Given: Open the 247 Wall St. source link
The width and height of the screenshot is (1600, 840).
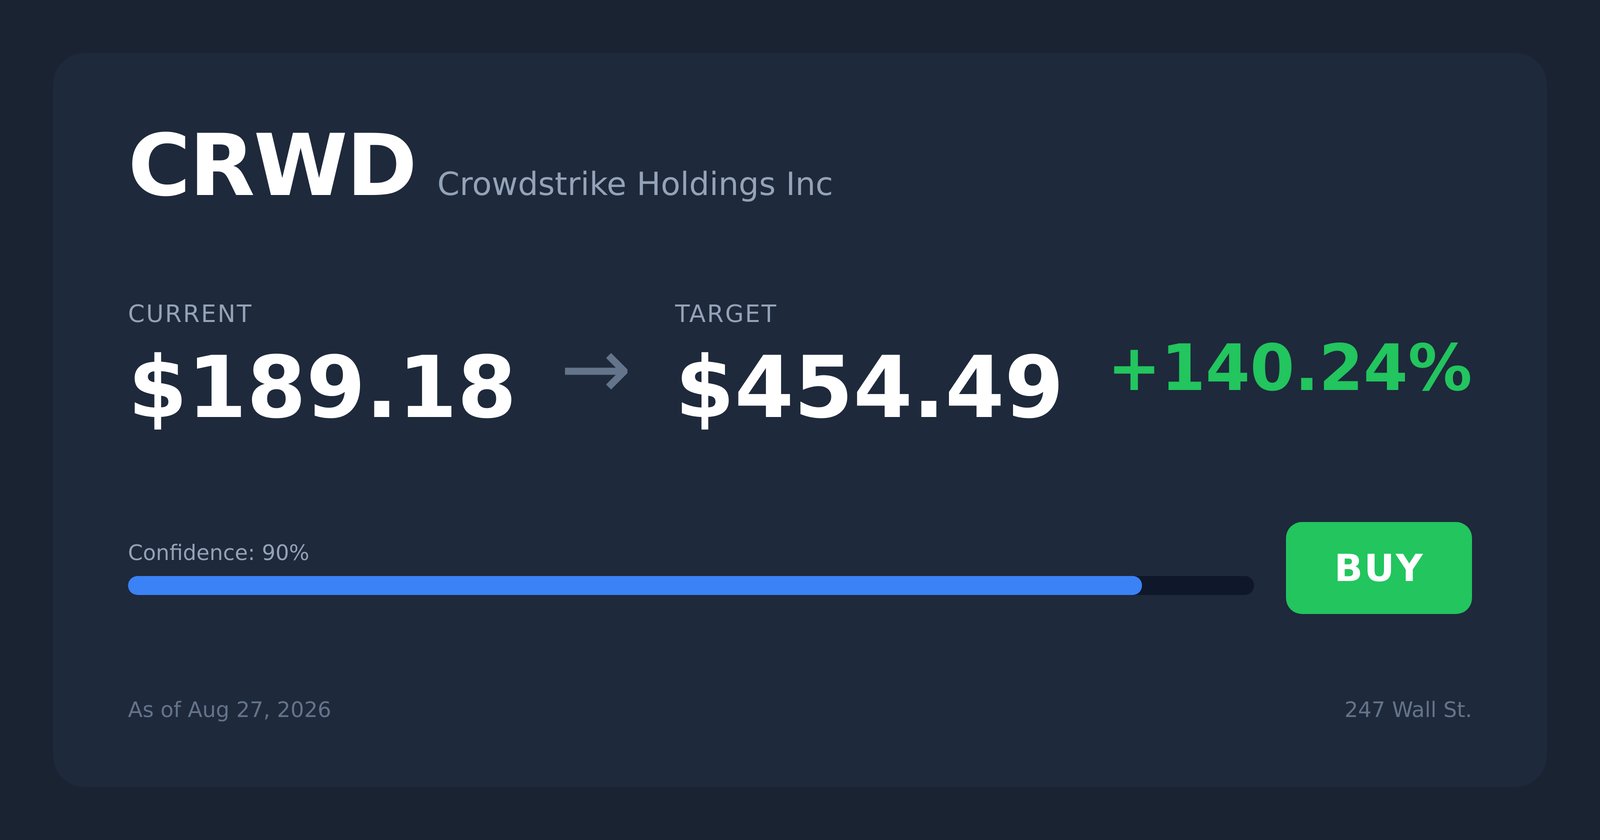Looking at the screenshot, I should tap(1408, 710).
